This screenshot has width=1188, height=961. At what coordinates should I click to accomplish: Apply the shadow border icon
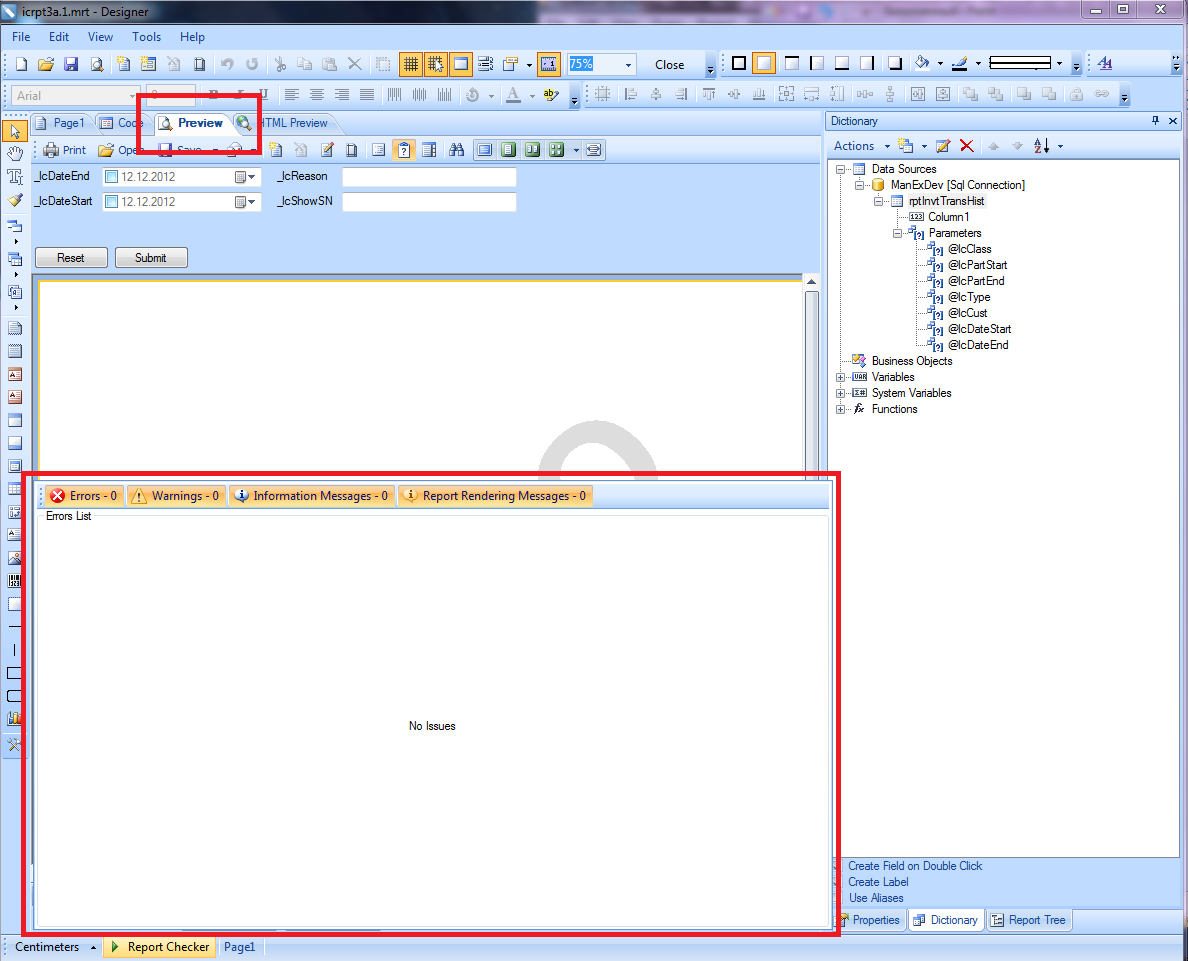[x=895, y=64]
